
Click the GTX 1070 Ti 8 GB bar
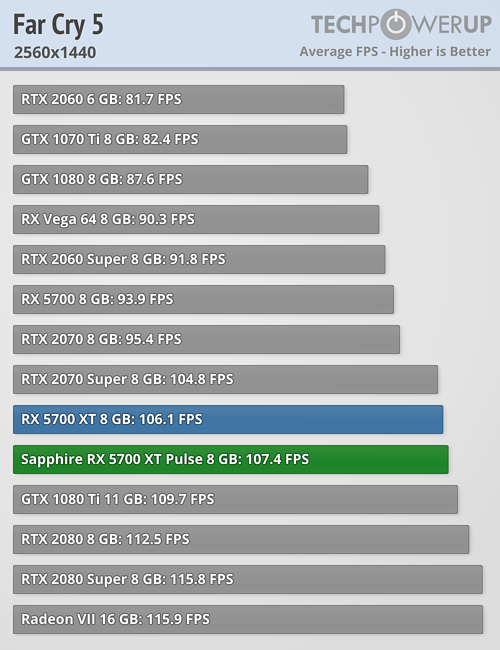(180, 139)
